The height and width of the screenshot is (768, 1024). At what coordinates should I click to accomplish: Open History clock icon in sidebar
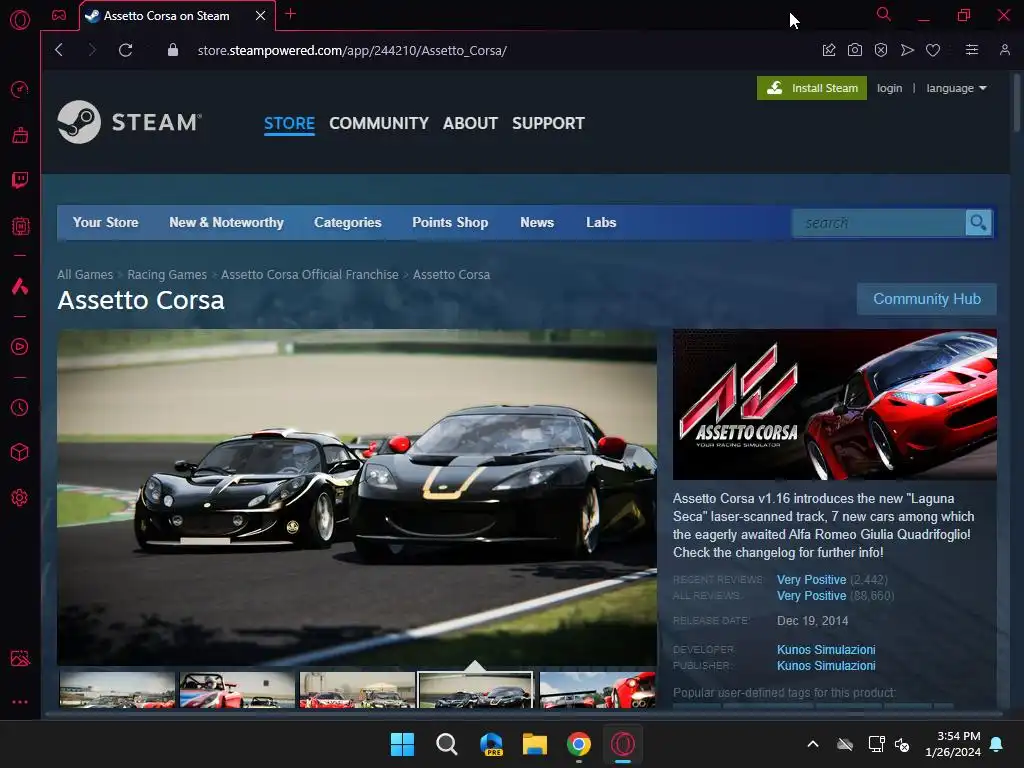pos(20,408)
